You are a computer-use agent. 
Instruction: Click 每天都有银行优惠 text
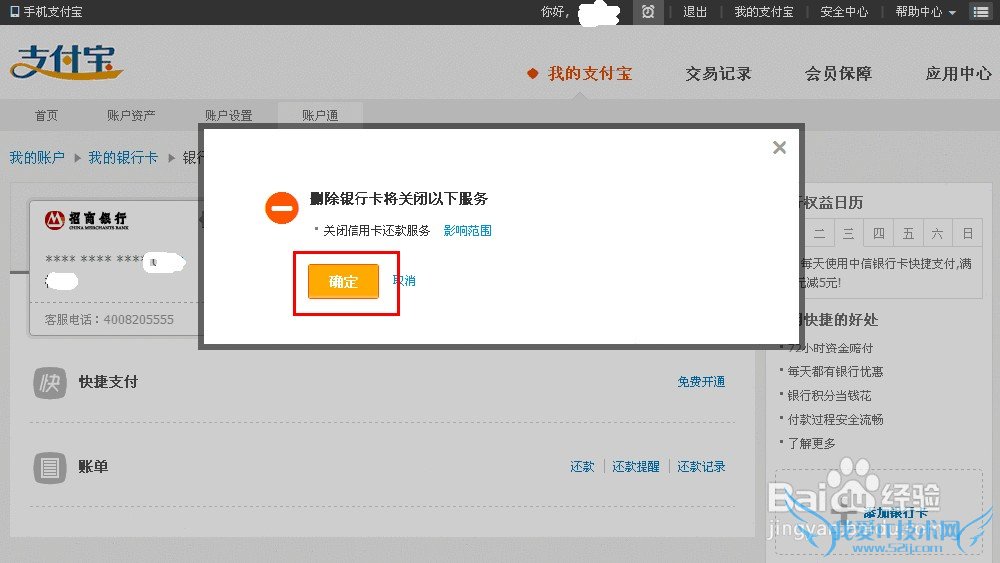(x=835, y=371)
